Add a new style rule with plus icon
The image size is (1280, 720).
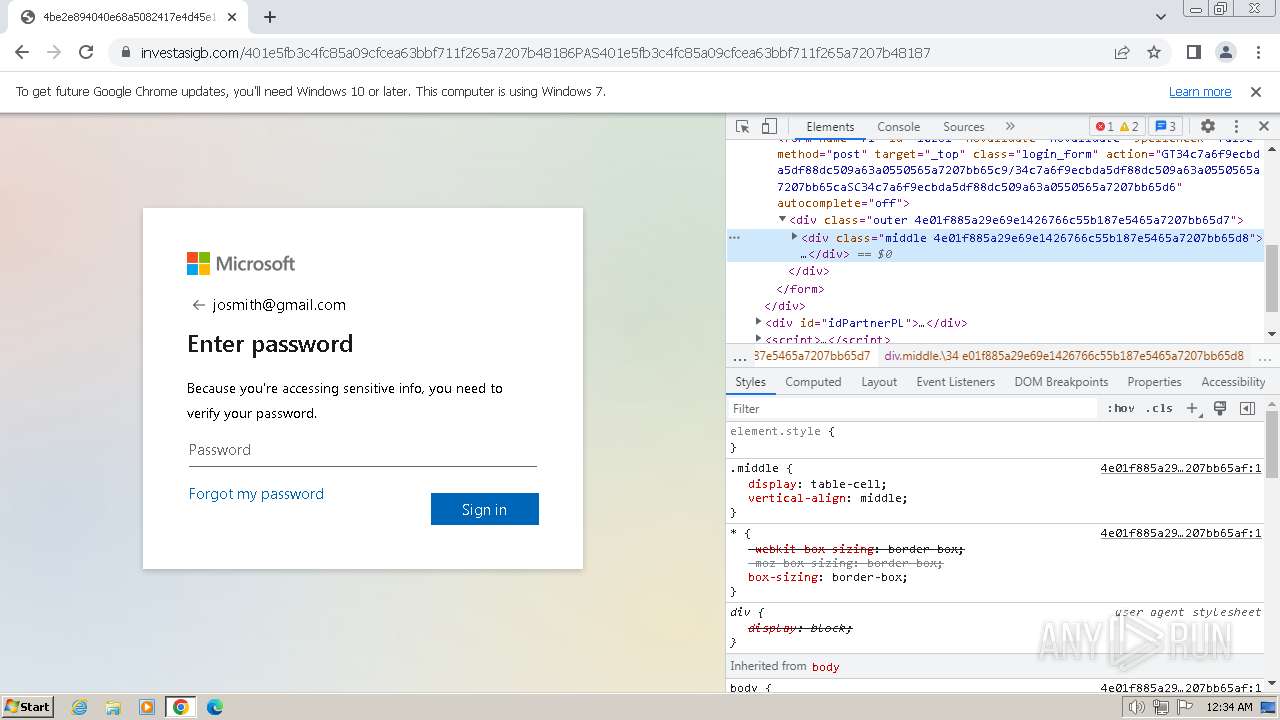coord(1192,408)
